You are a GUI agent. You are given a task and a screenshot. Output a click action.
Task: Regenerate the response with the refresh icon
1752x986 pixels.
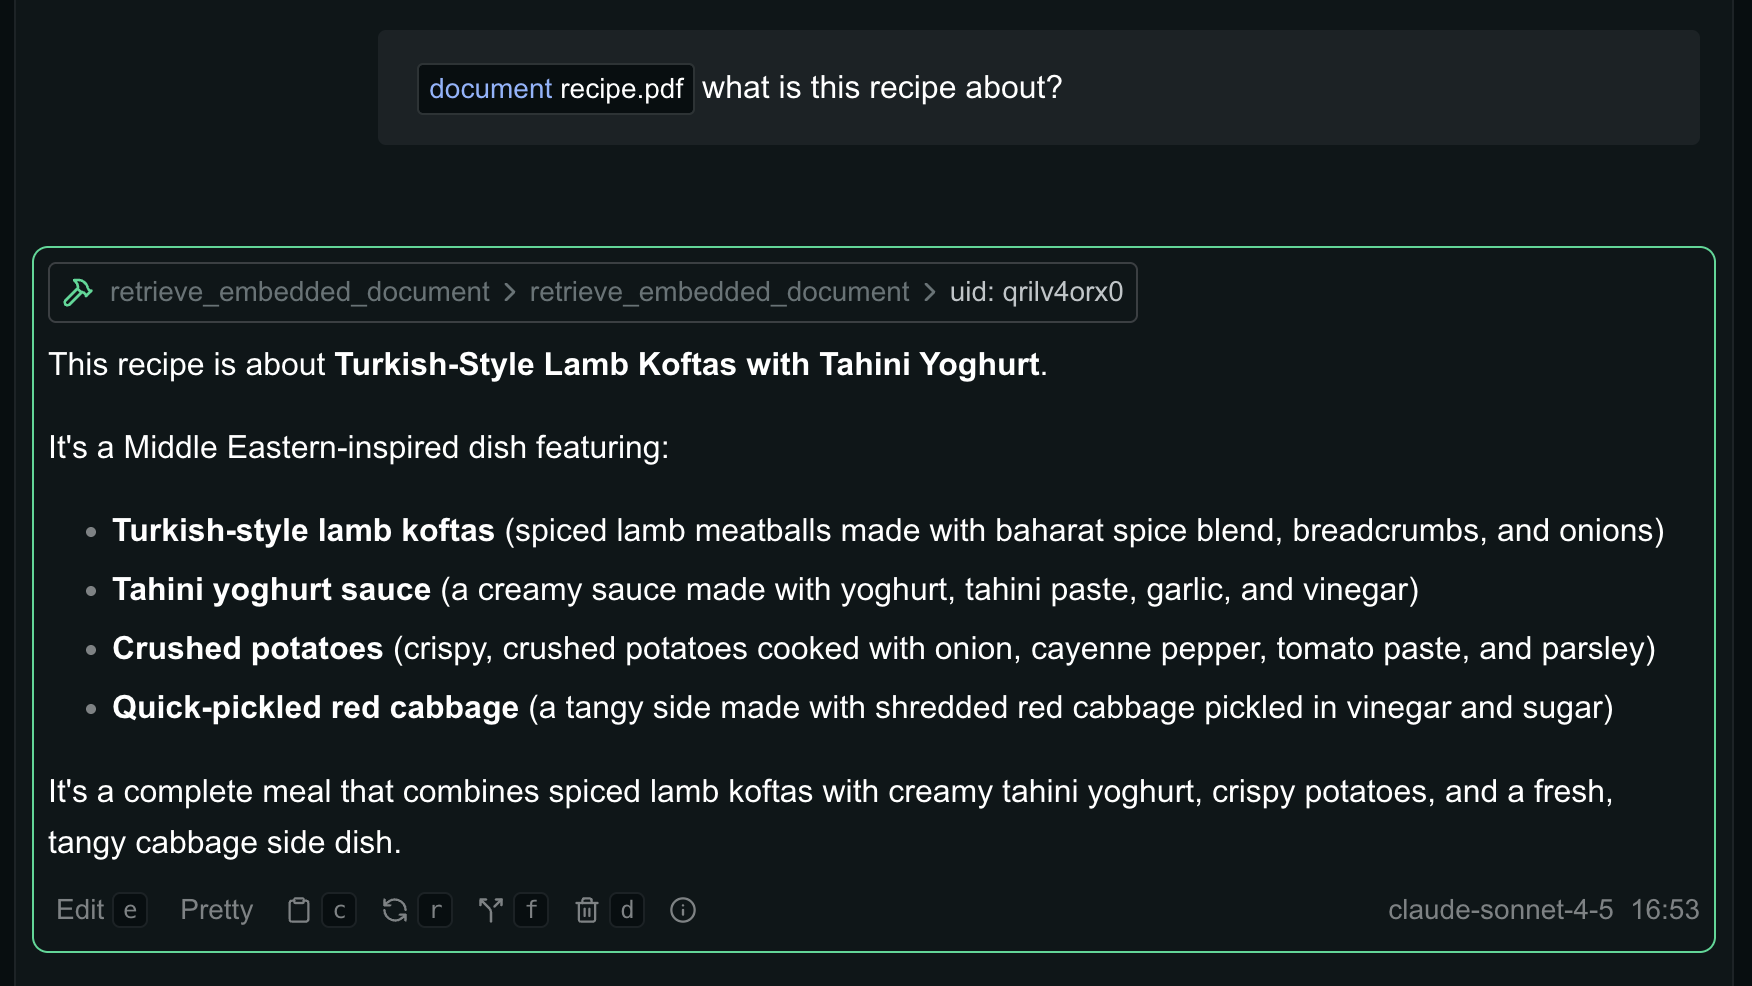pyautogui.click(x=395, y=910)
